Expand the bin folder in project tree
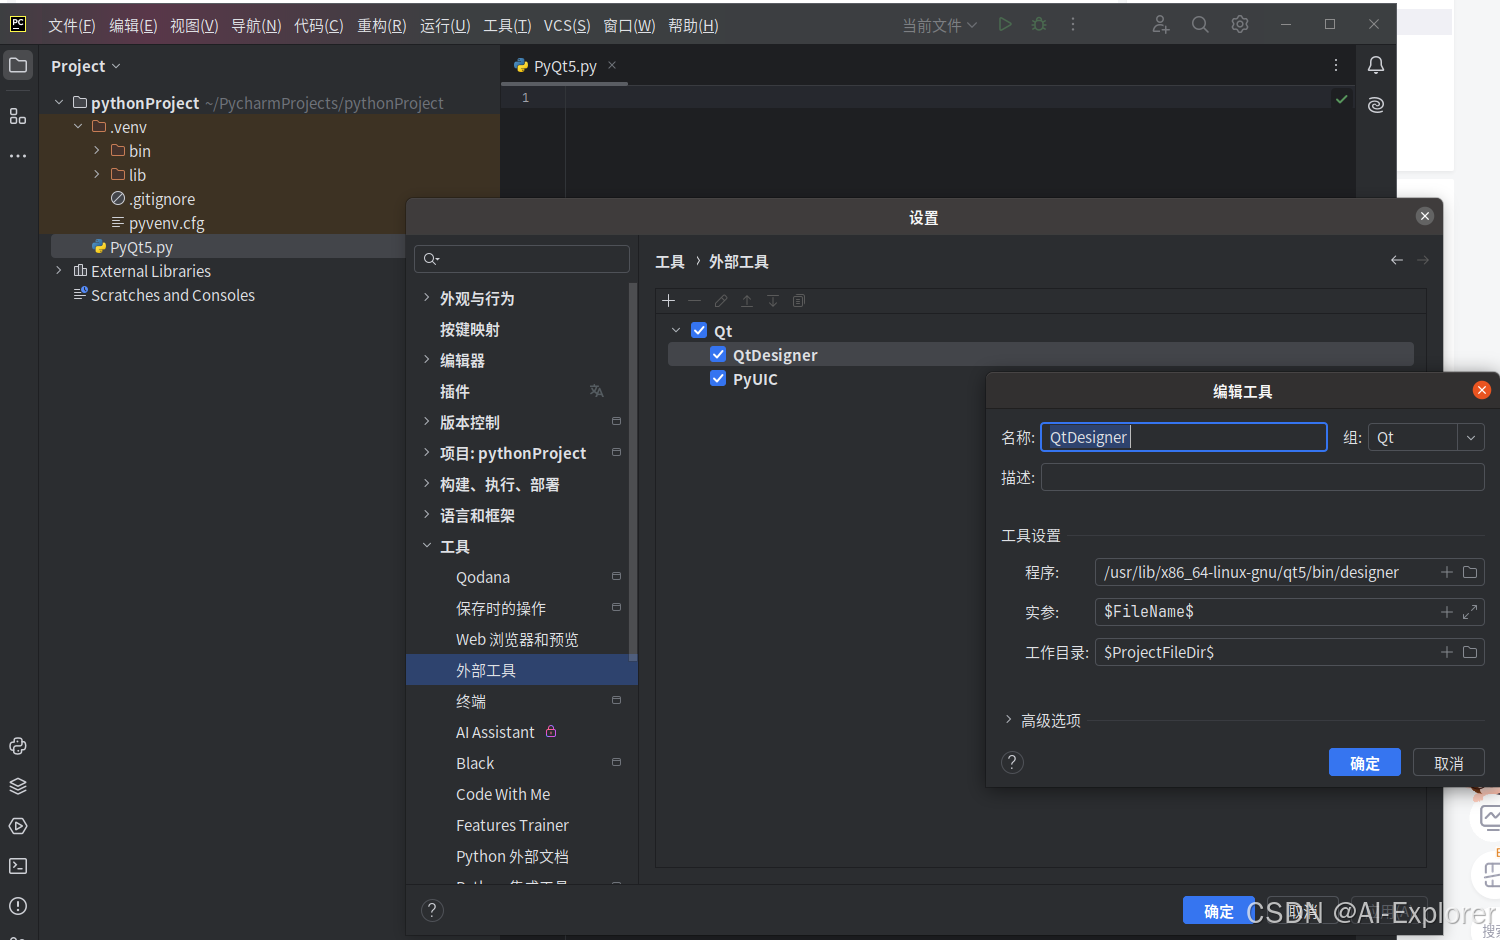The image size is (1500, 940). coord(97,150)
